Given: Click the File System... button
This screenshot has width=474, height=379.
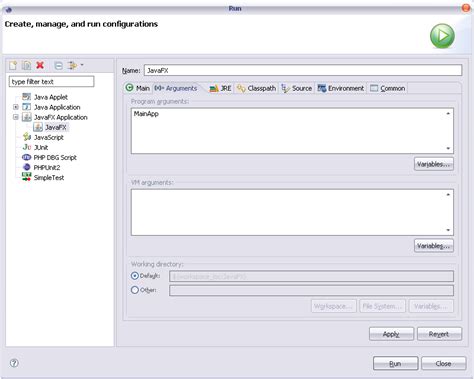Looking at the screenshot, I should 382,306.
